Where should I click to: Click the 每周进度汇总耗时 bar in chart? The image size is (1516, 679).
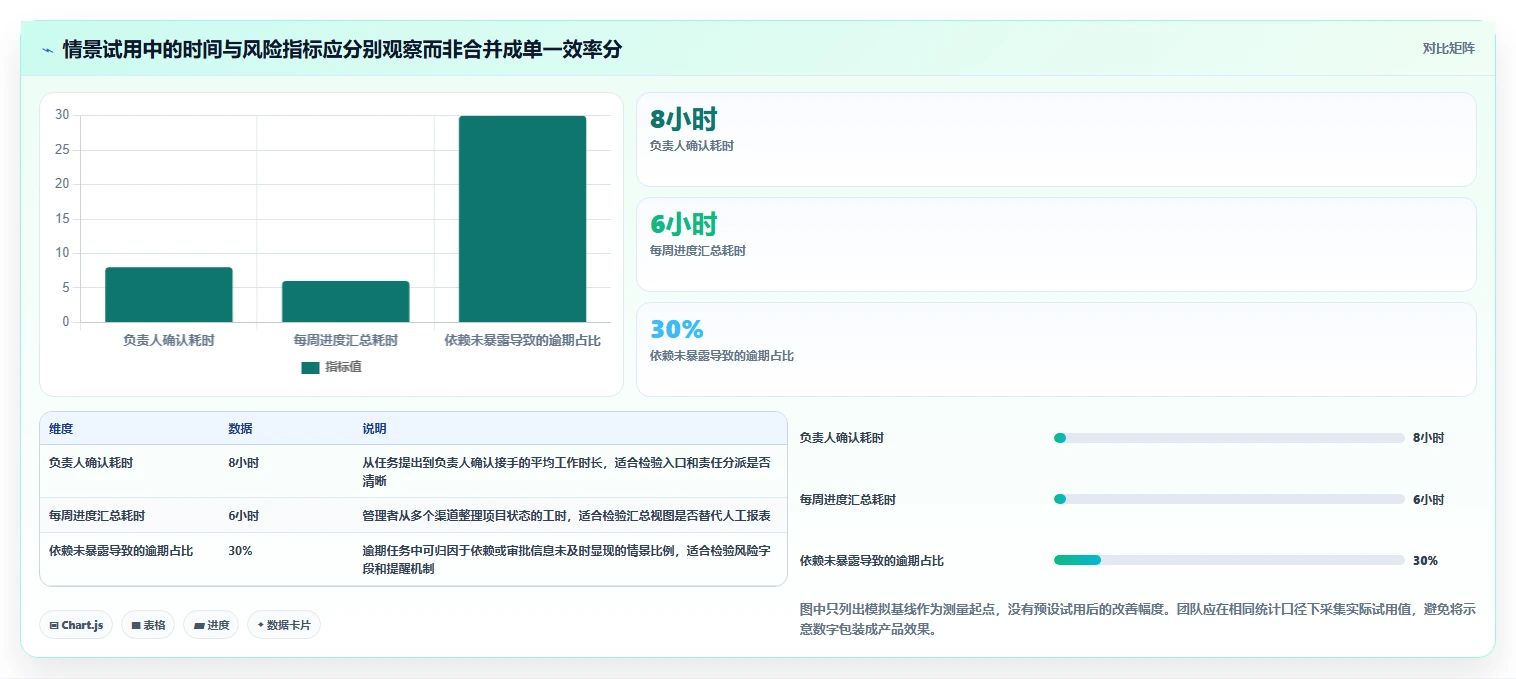point(345,301)
